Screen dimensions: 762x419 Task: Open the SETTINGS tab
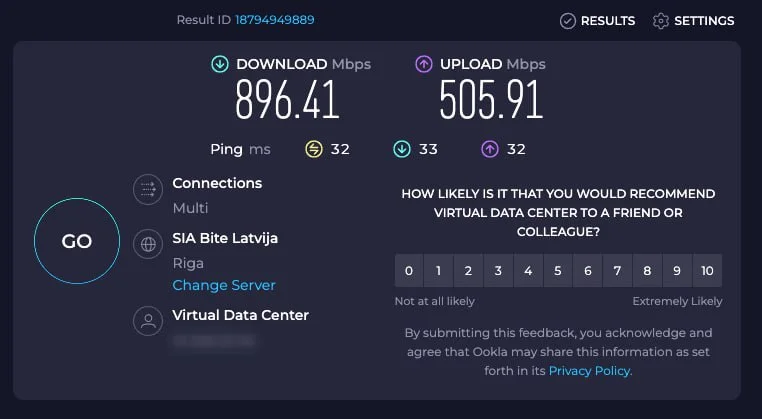click(704, 20)
